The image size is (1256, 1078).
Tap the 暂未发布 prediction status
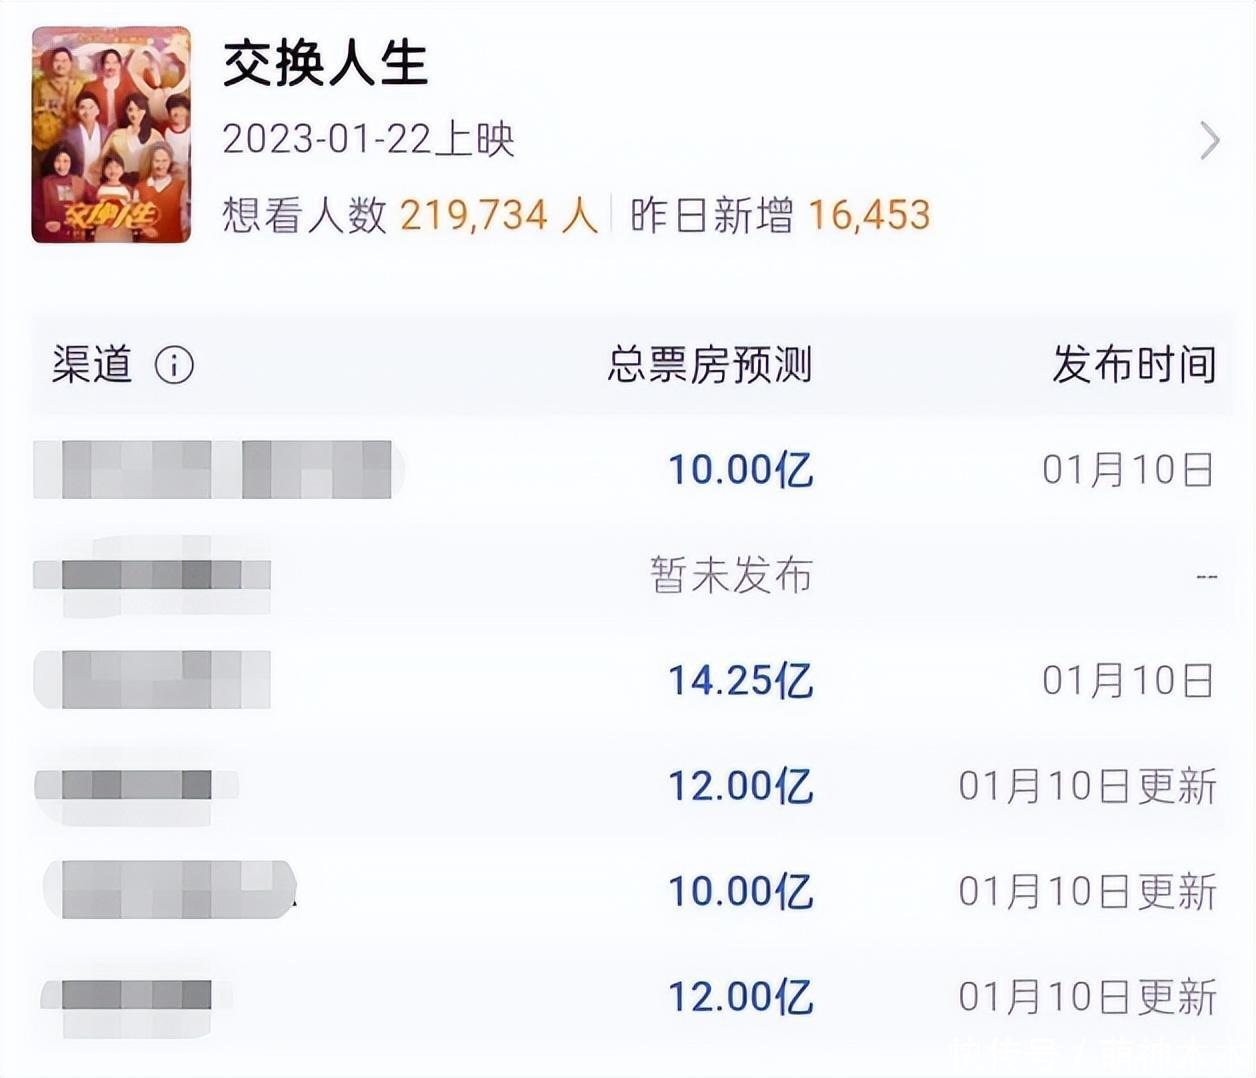coord(731,575)
